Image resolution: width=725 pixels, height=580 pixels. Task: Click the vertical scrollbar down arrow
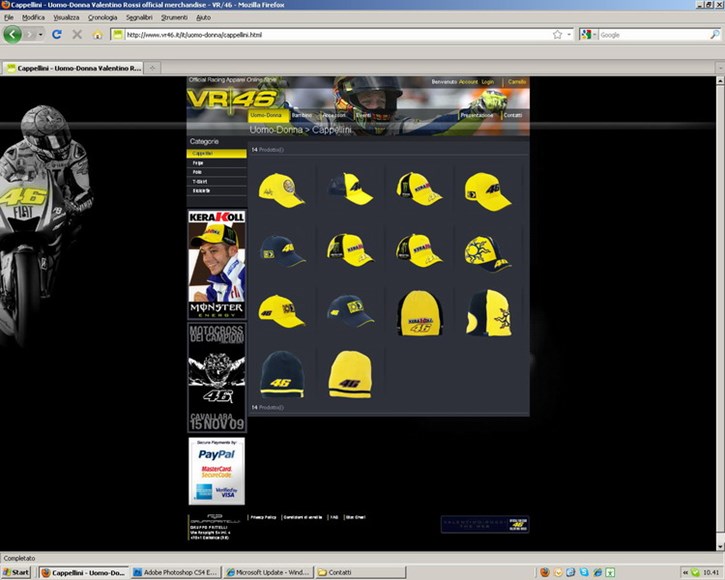[x=720, y=546]
